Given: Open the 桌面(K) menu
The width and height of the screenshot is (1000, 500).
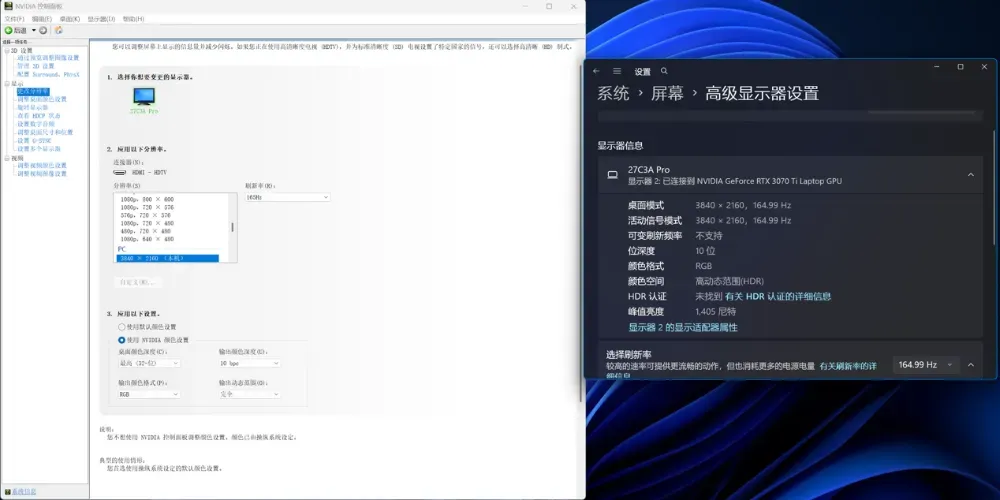Looking at the screenshot, I should (70, 19).
